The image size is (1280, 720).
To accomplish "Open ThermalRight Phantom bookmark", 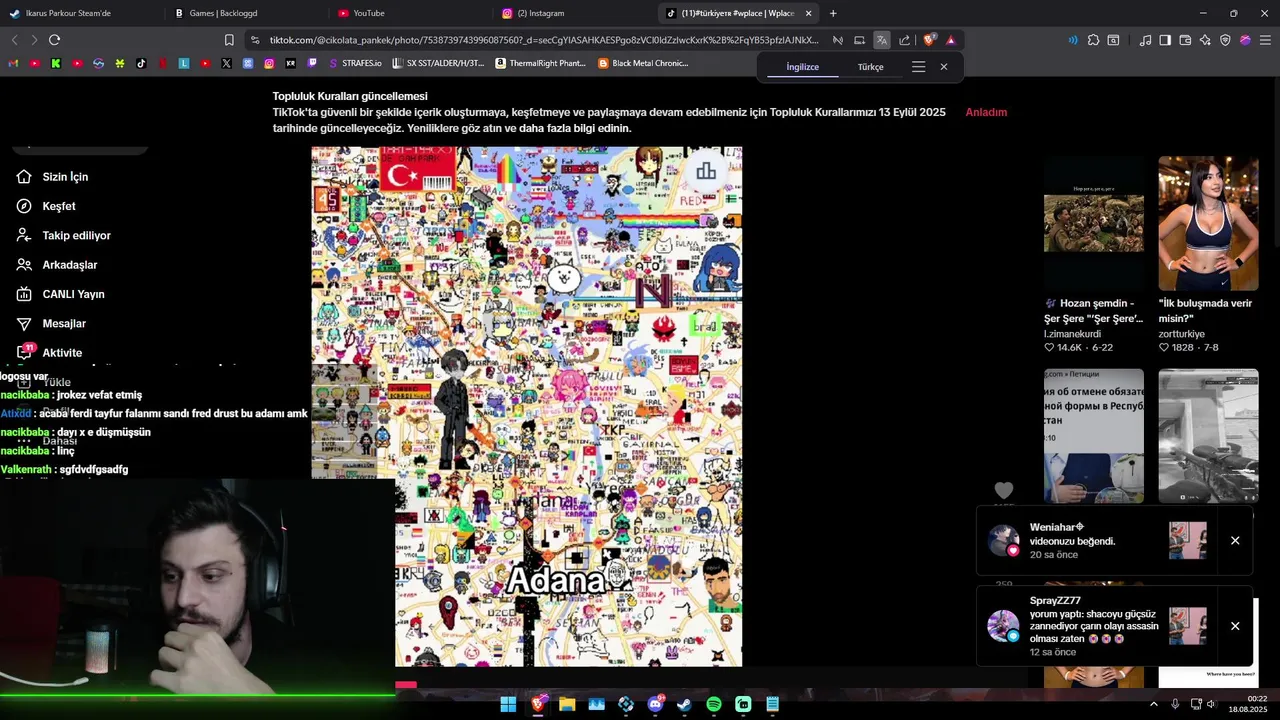I will point(540,63).
